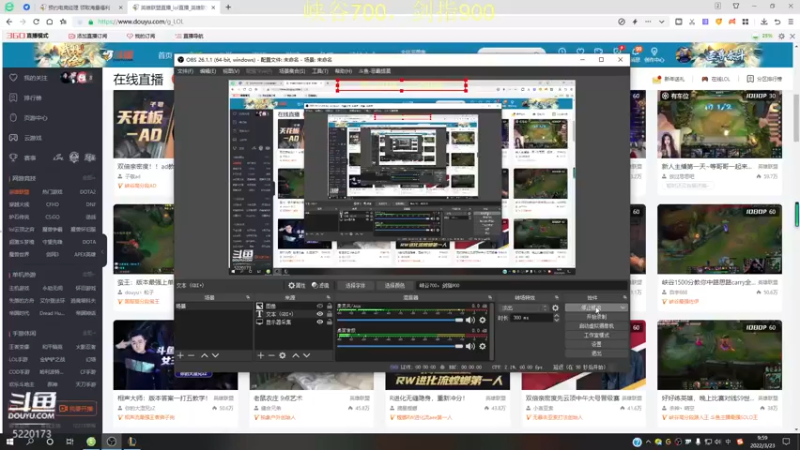Image resolution: width=800 pixels, height=450 pixels.
Task: Open OBS 设置 settings button
Action: pyautogui.click(x=596, y=344)
